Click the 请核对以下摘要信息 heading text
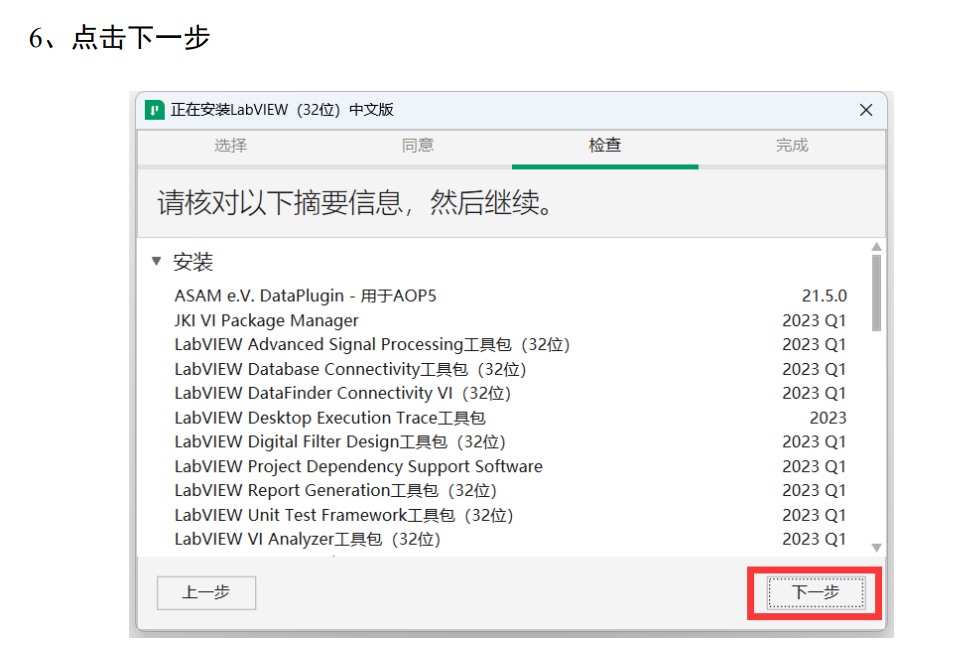The image size is (958, 651). tap(354, 203)
